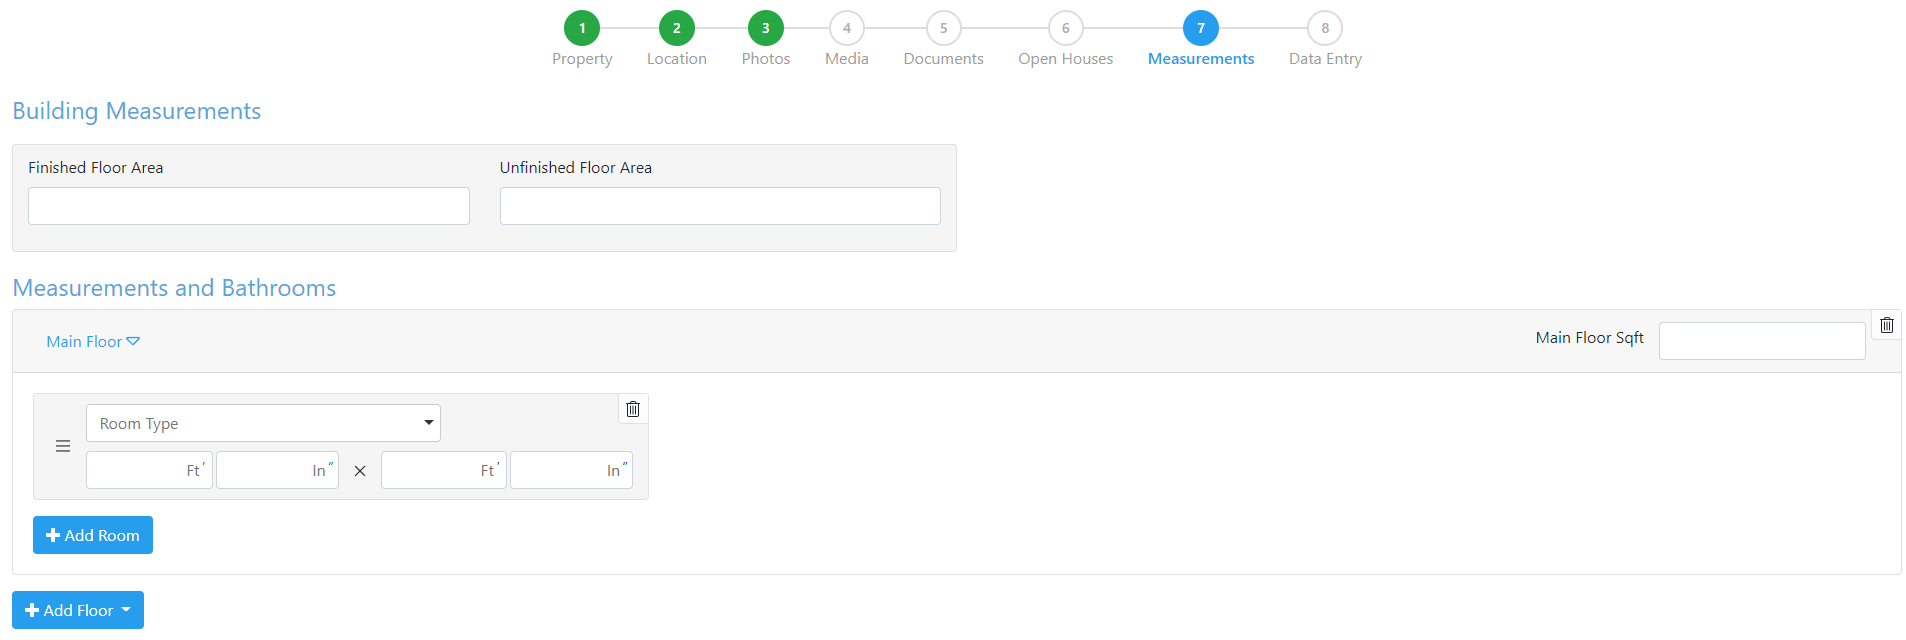
Task: Grab the room row reorder handle icon
Action: click(x=63, y=446)
